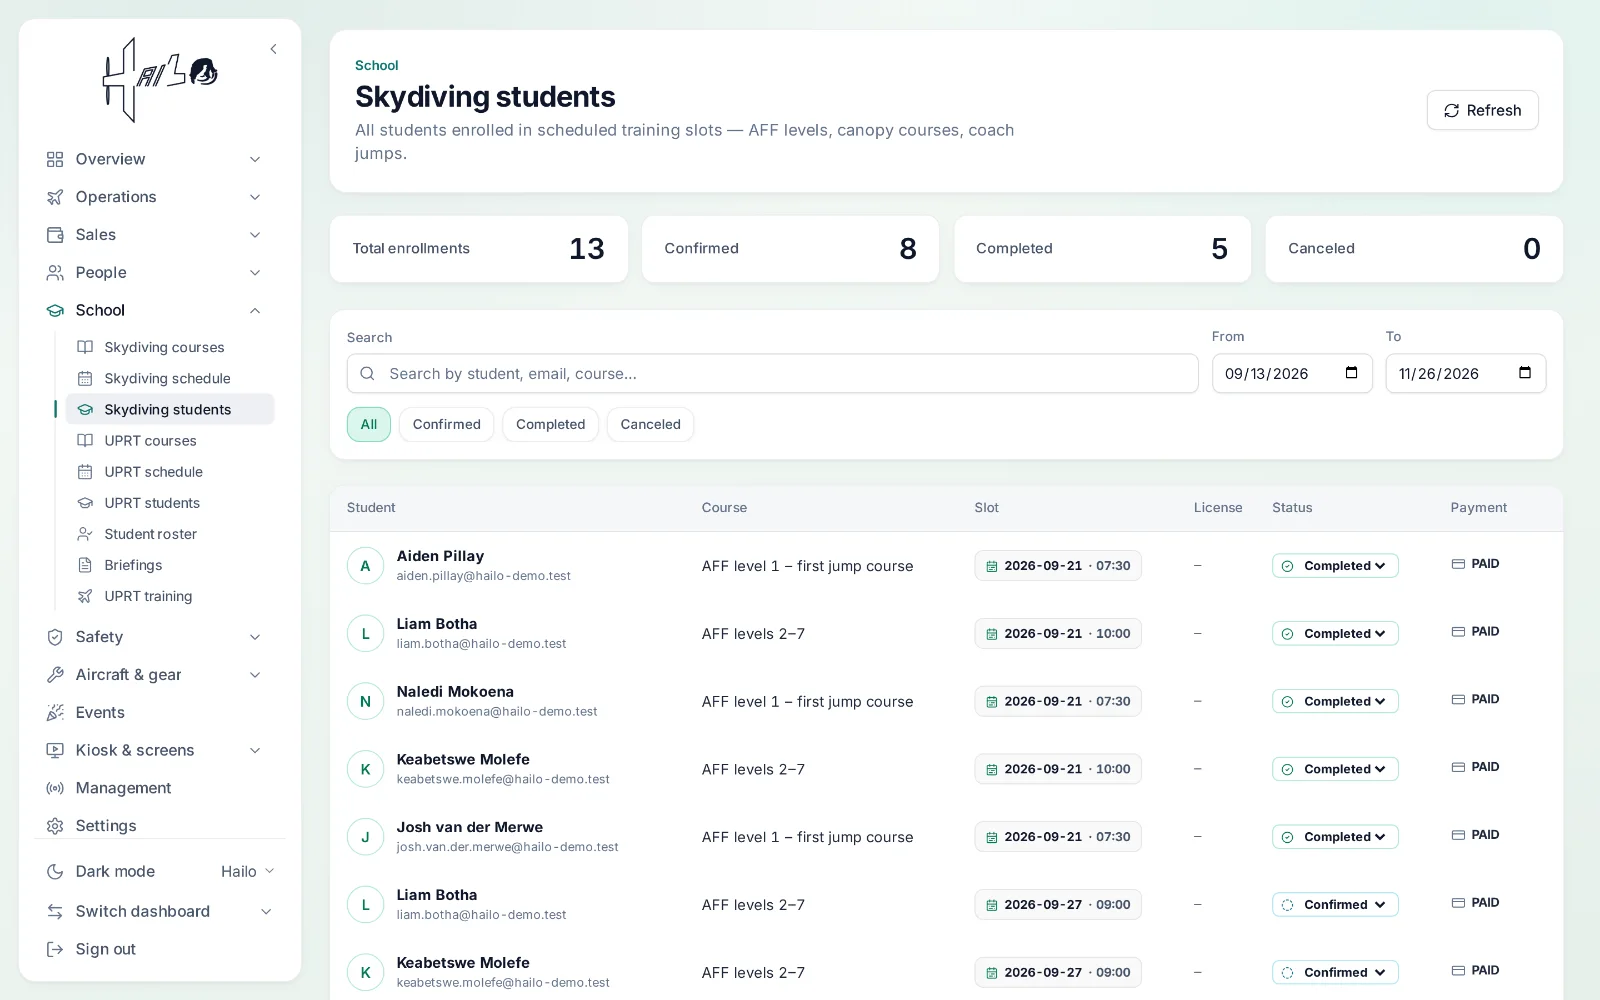Viewport: 1600px width, 1000px height.
Task: Open Aircraft & gear section
Action: point(154,675)
